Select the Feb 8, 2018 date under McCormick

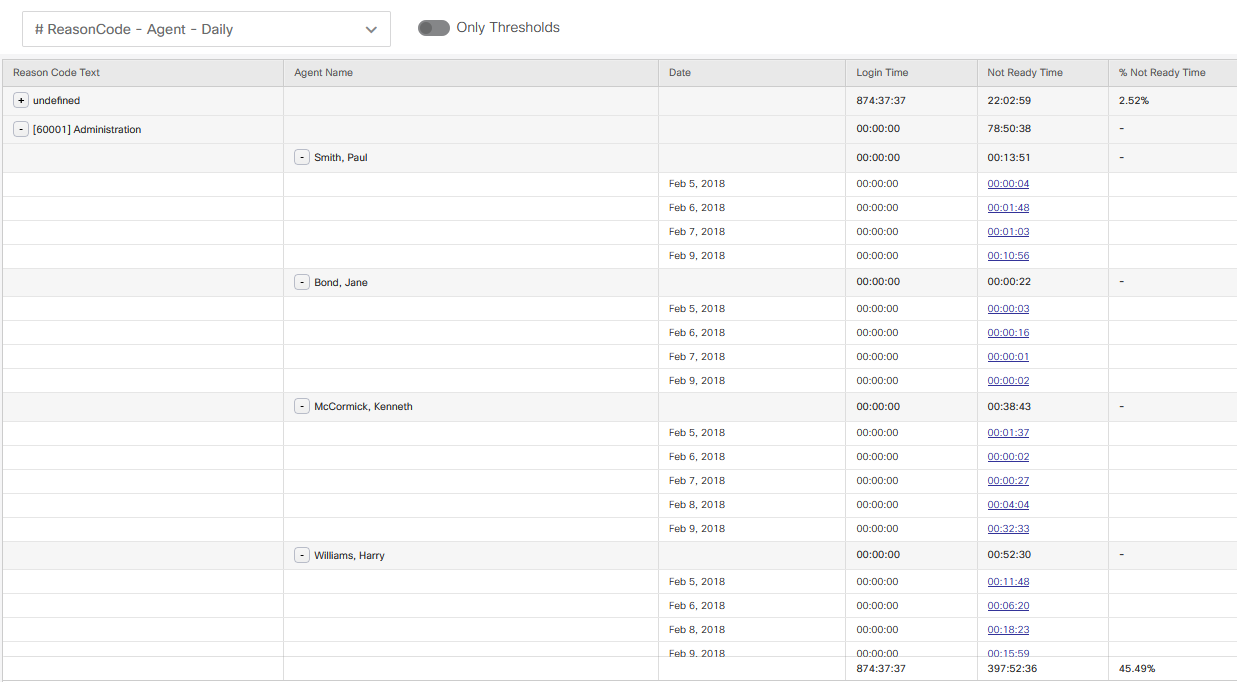(x=697, y=505)
